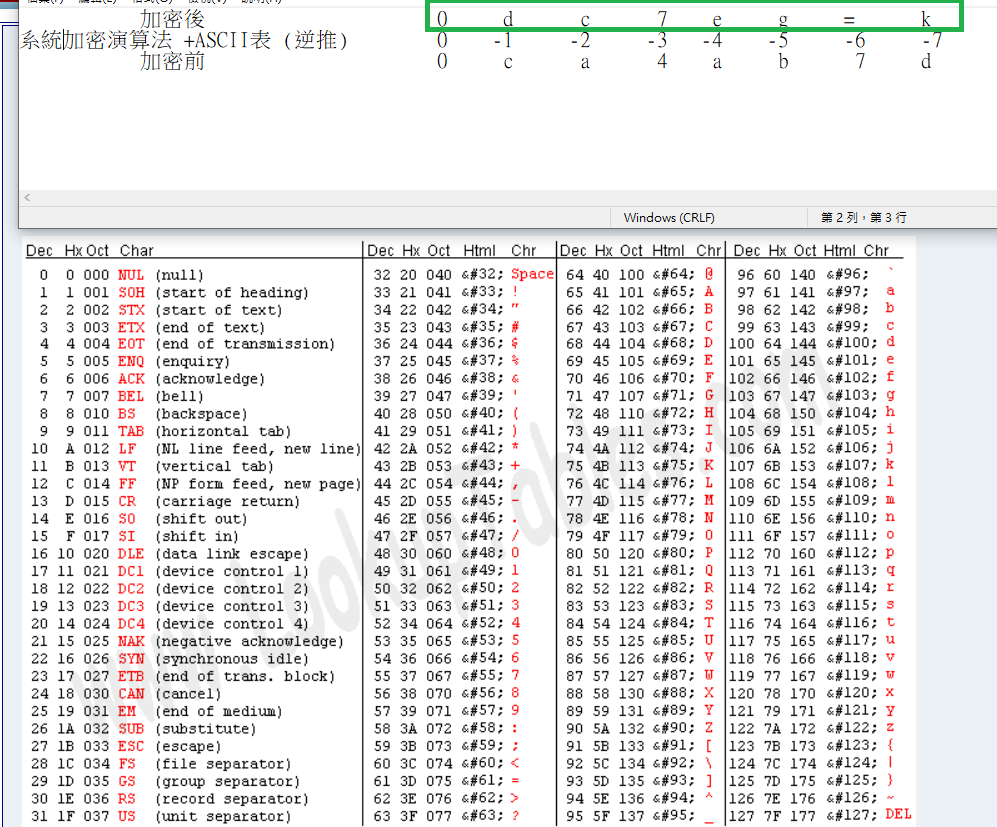Click letter g in the 加密後 row
The height and width of the screenshot is (827, 997).
pyautogui.click(x=783, y=21)
